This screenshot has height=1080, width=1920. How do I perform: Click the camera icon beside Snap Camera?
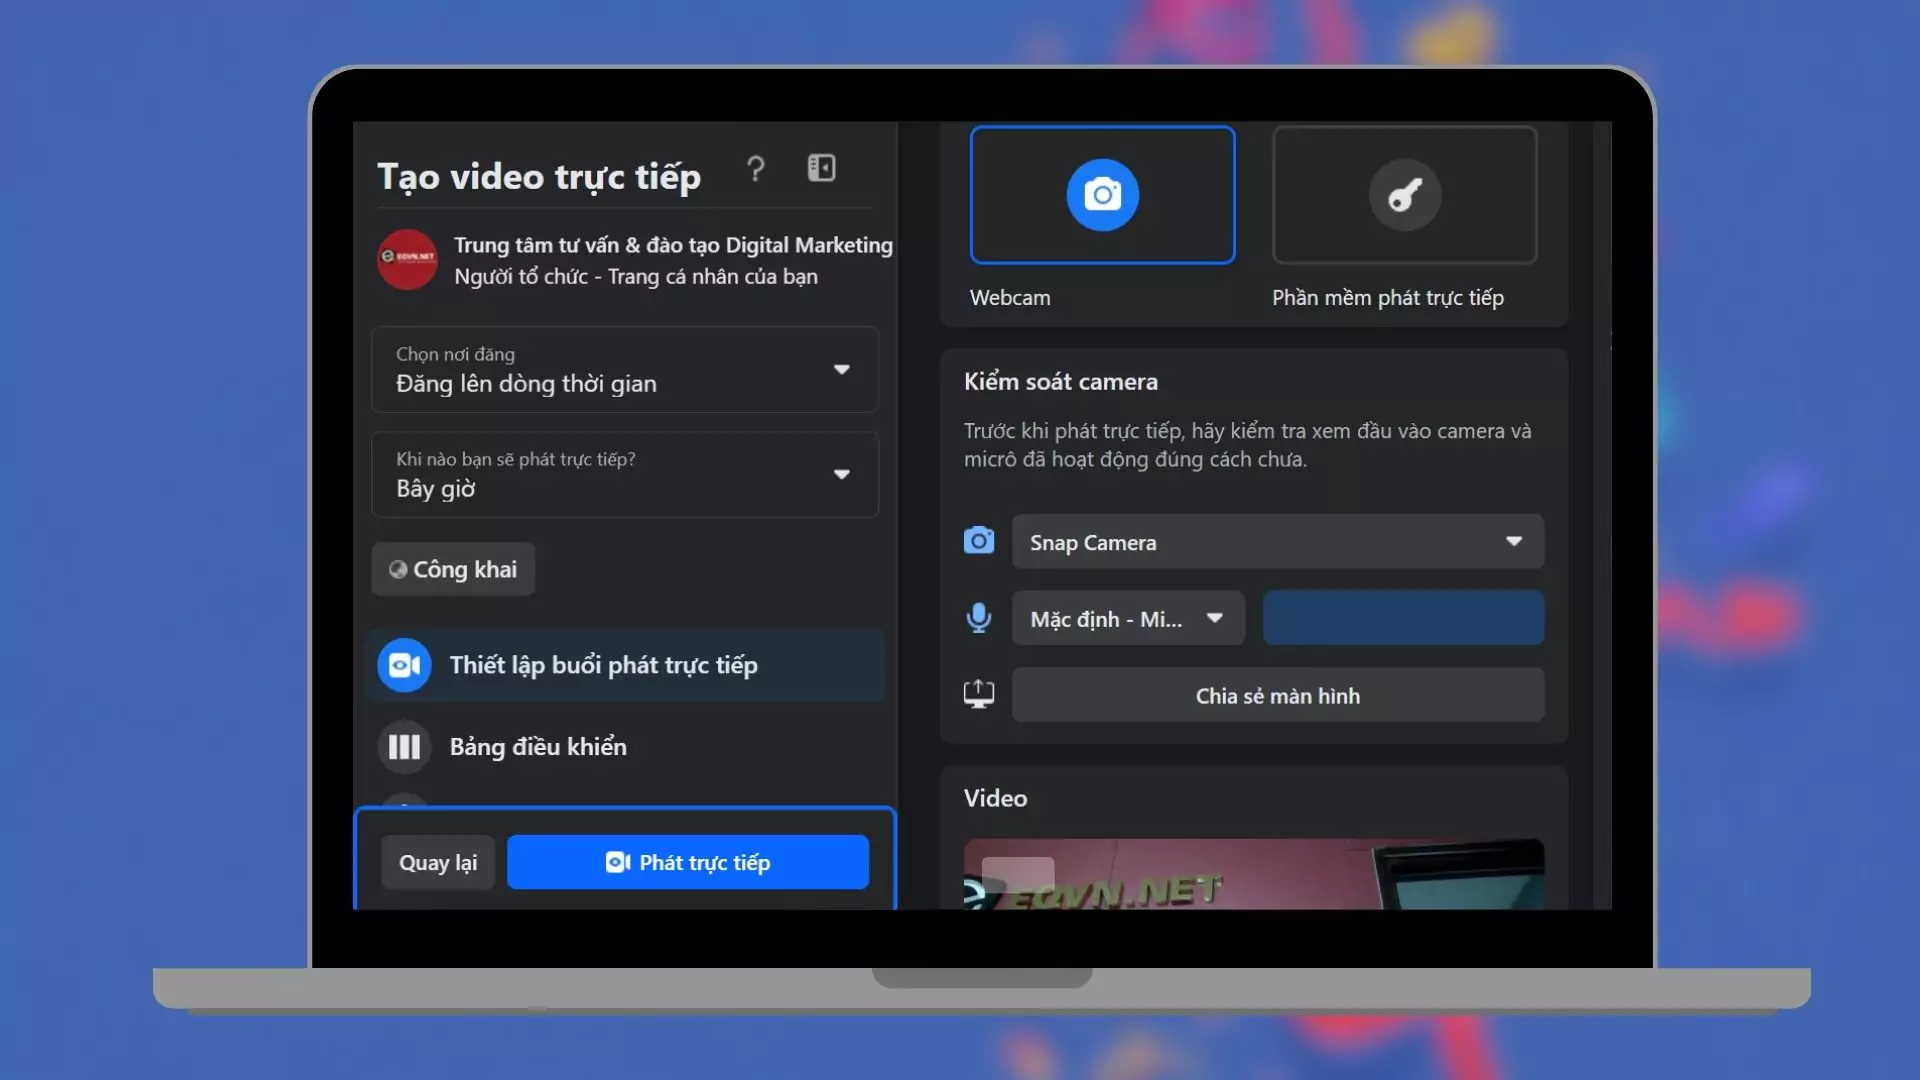(978, 541)
